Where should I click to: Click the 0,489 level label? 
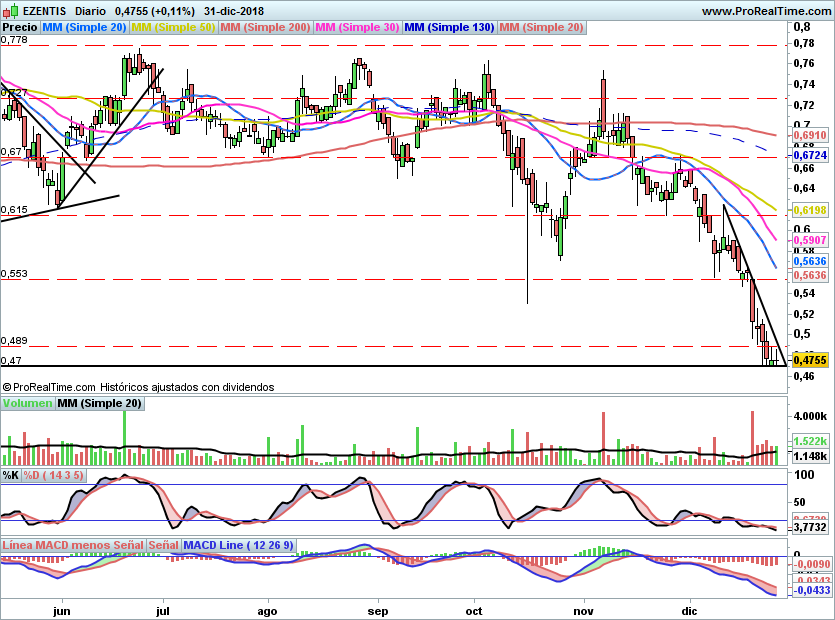[x=14, y=341]
